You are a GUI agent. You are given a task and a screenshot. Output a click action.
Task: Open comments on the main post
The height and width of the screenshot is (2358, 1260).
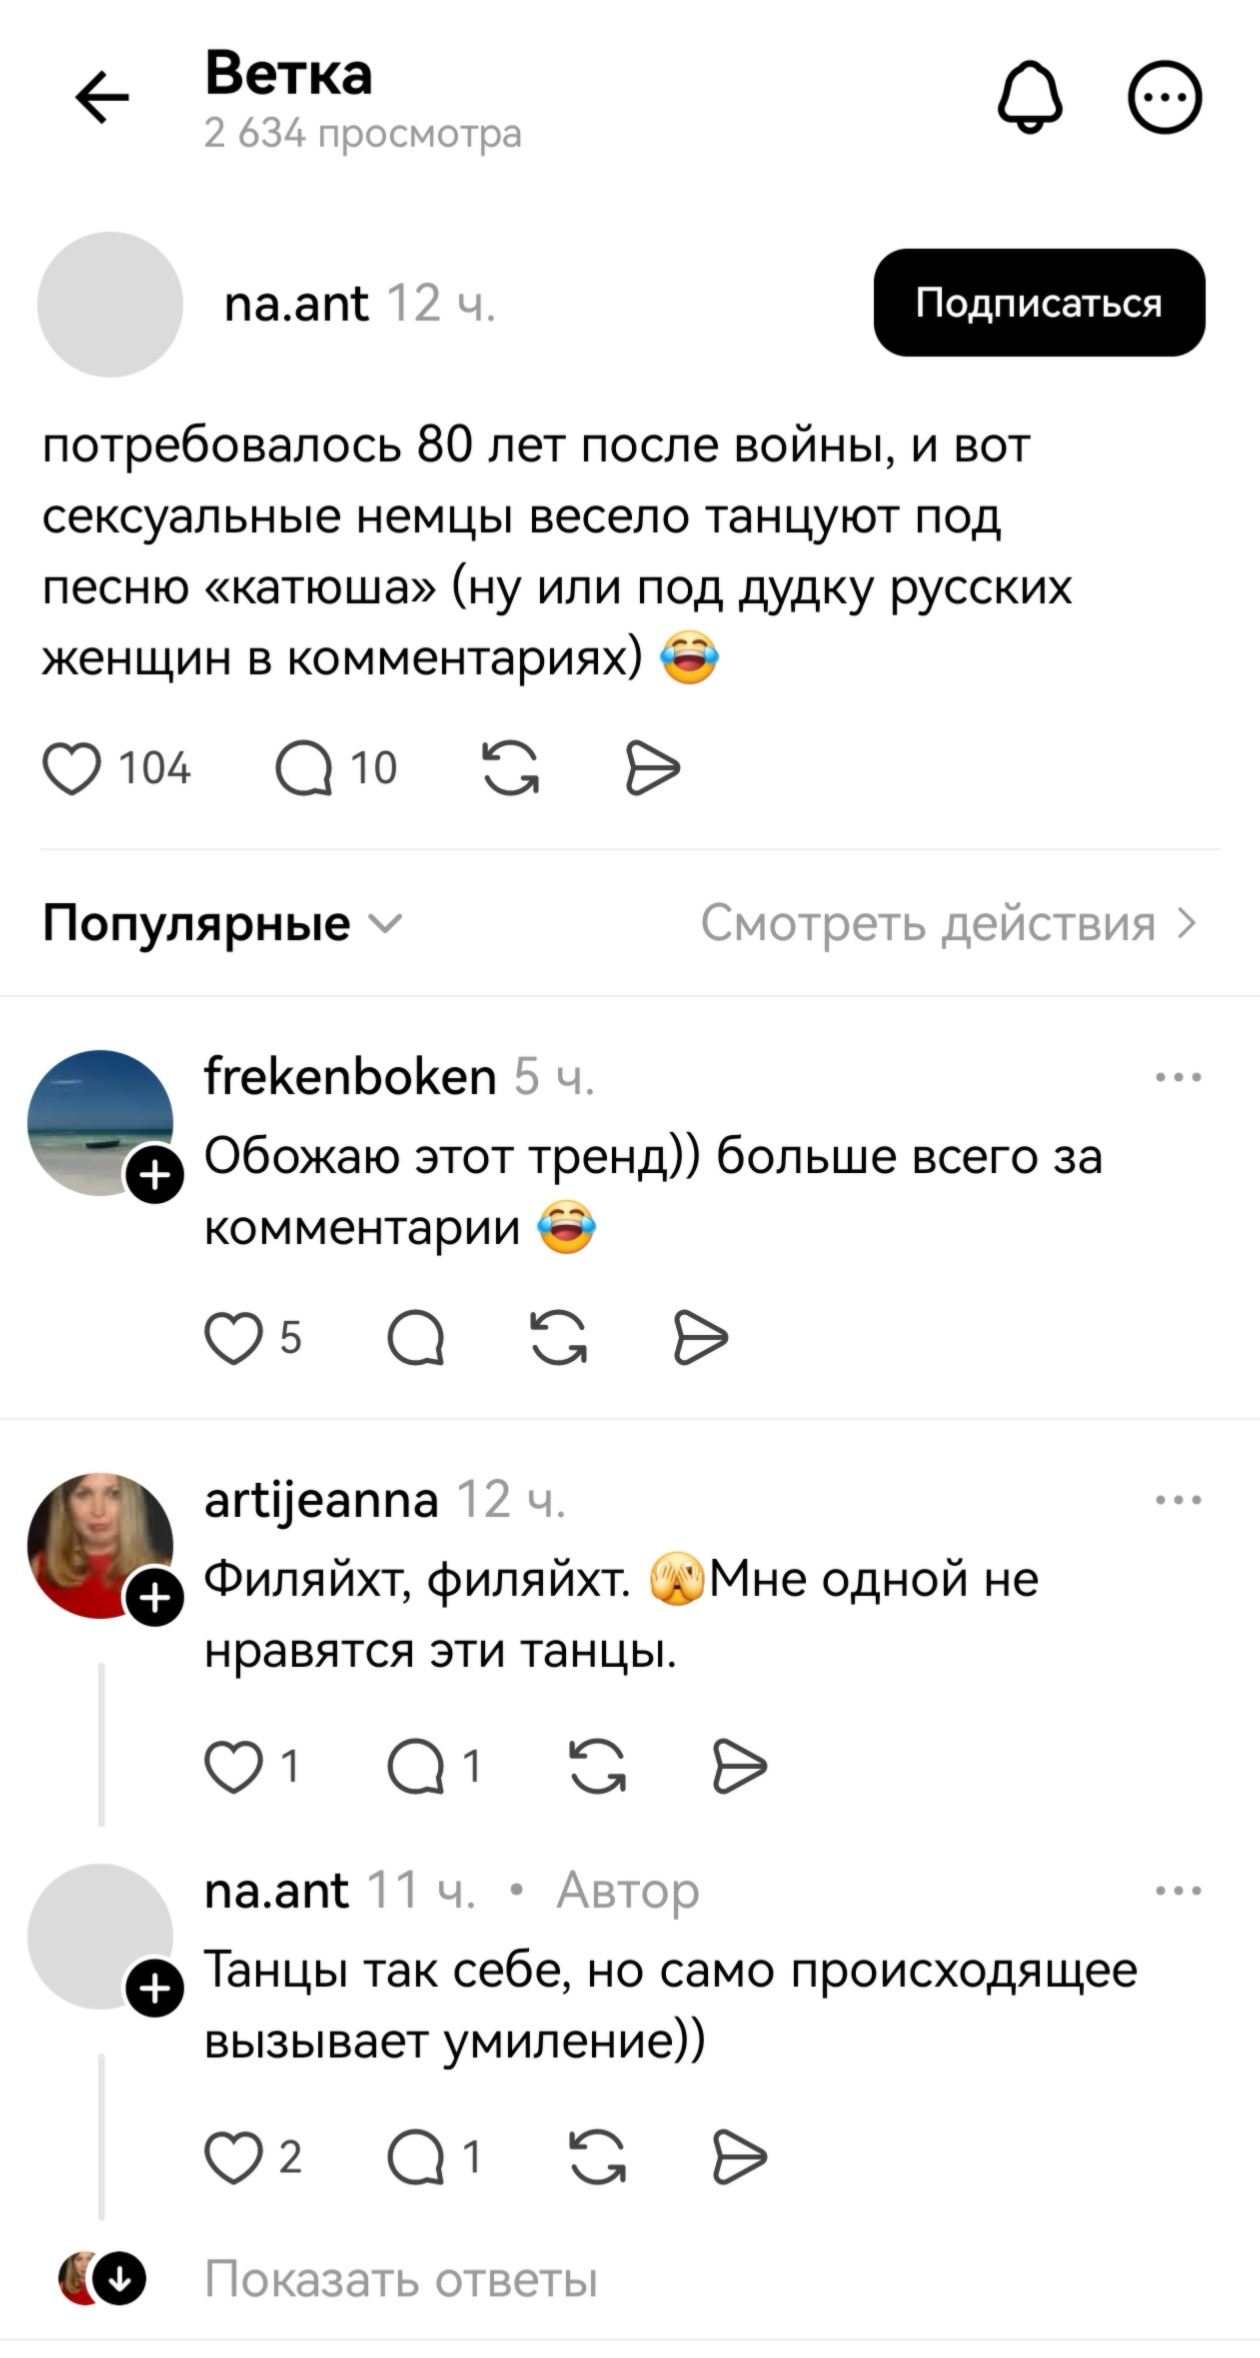(304, 769)
